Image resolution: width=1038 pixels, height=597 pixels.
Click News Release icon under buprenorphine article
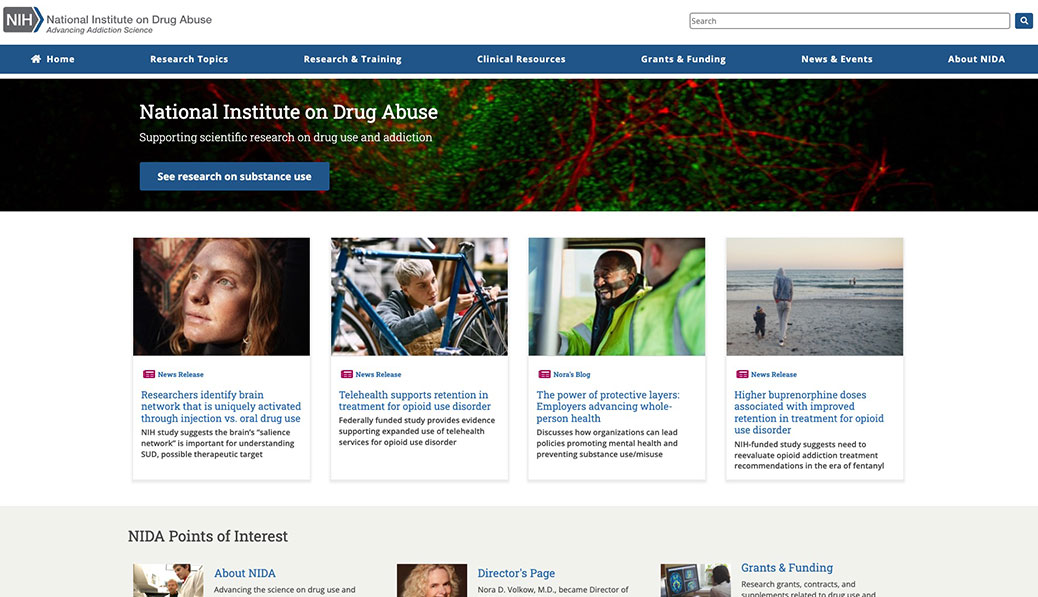[742, 375]
